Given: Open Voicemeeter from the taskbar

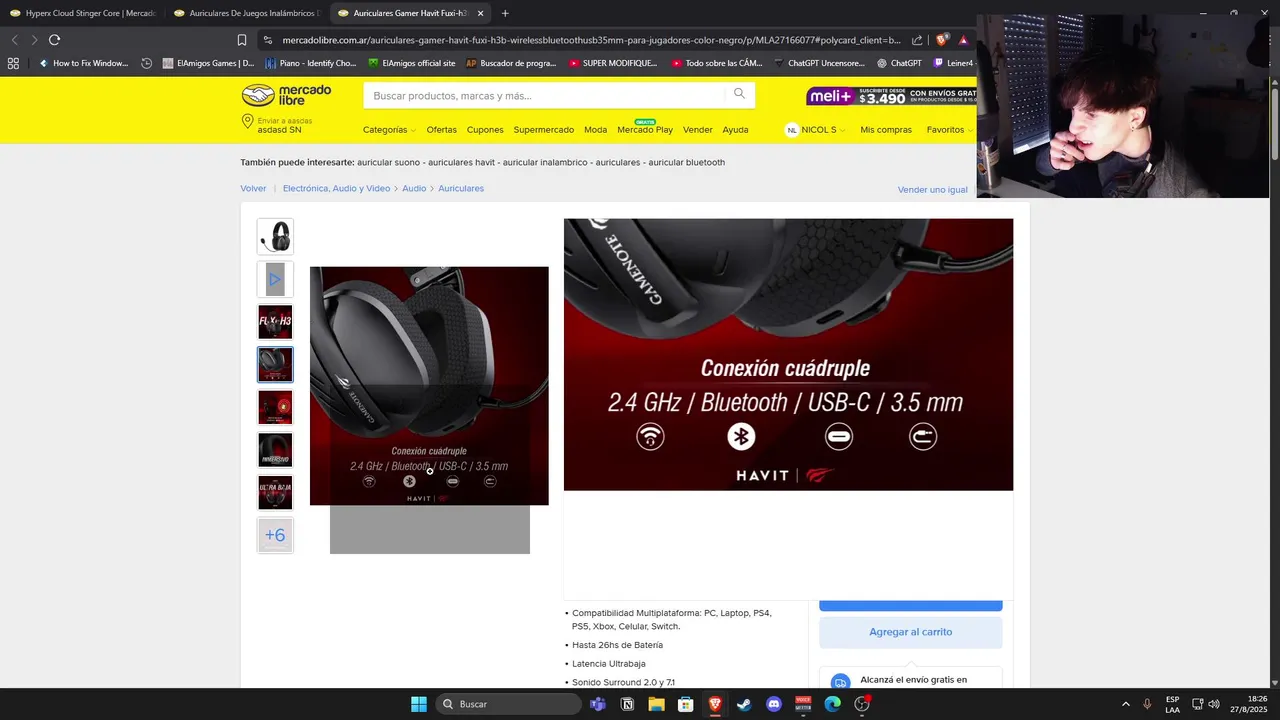Looking at the screenshot, I should (x=803, y=704).
